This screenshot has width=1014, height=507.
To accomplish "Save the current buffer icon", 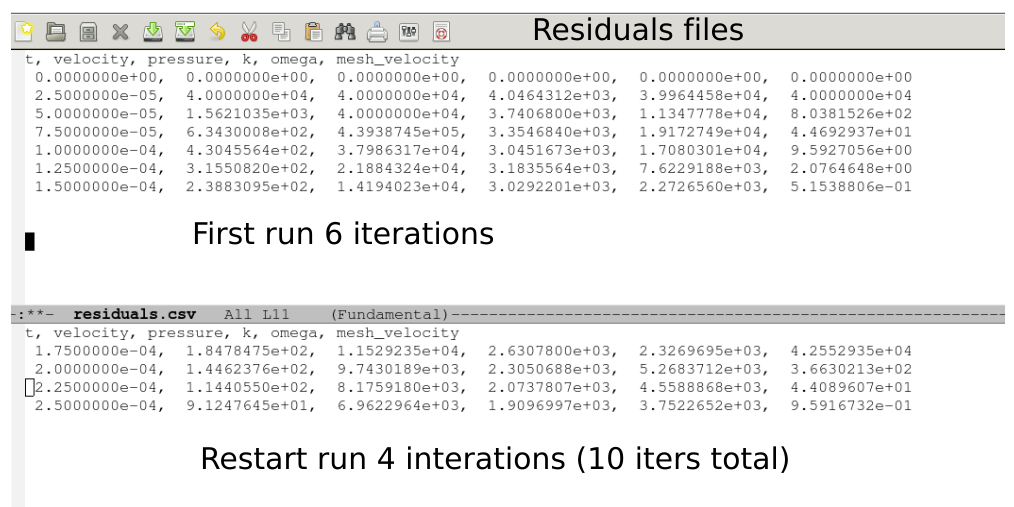I will coord(152,32).
